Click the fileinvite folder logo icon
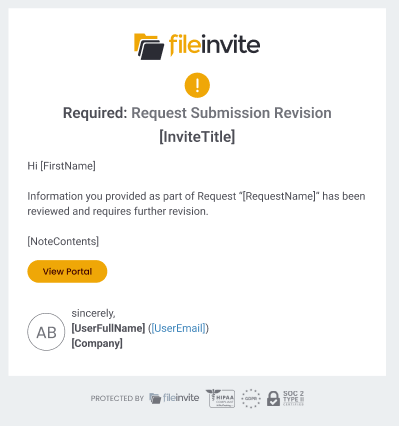Viewport: 399px width, 426px height. (149, 46)
